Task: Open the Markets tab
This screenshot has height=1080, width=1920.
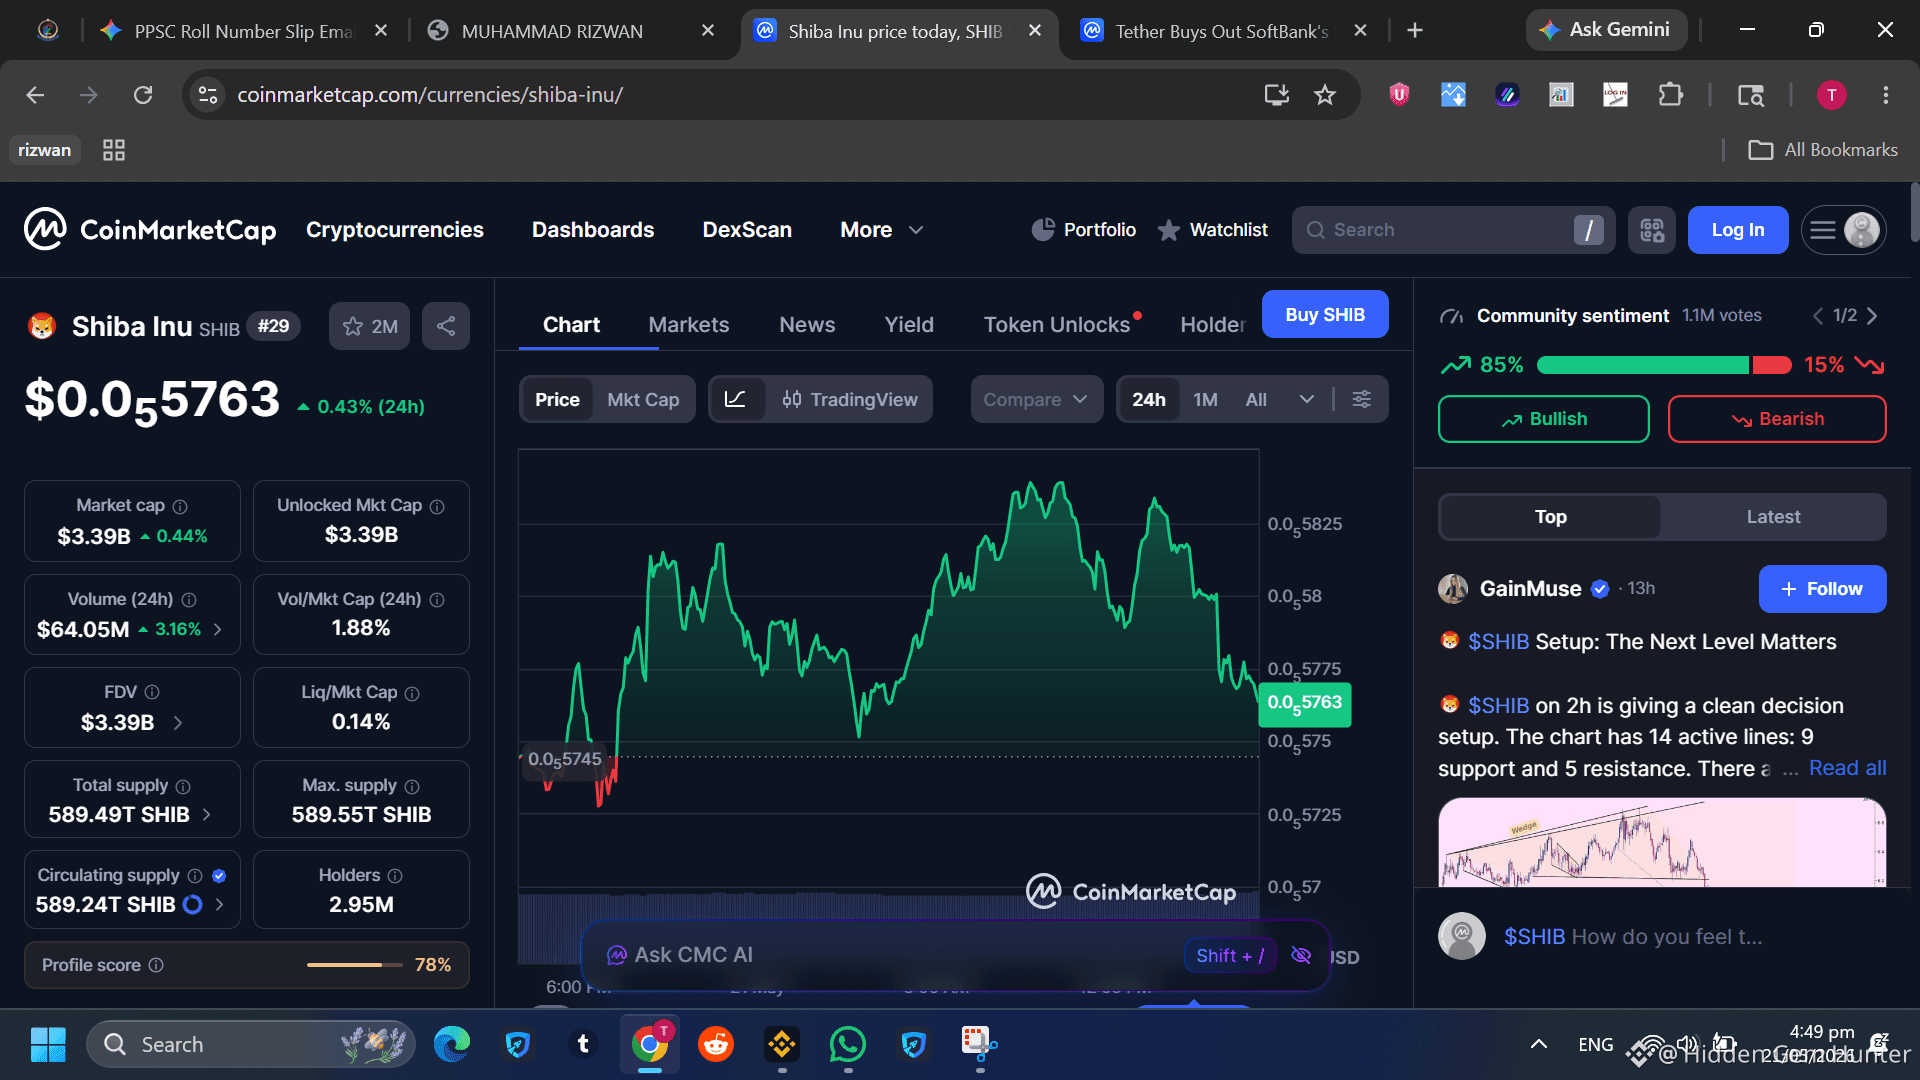Action: pyautogui.click(x=689, y=325)
